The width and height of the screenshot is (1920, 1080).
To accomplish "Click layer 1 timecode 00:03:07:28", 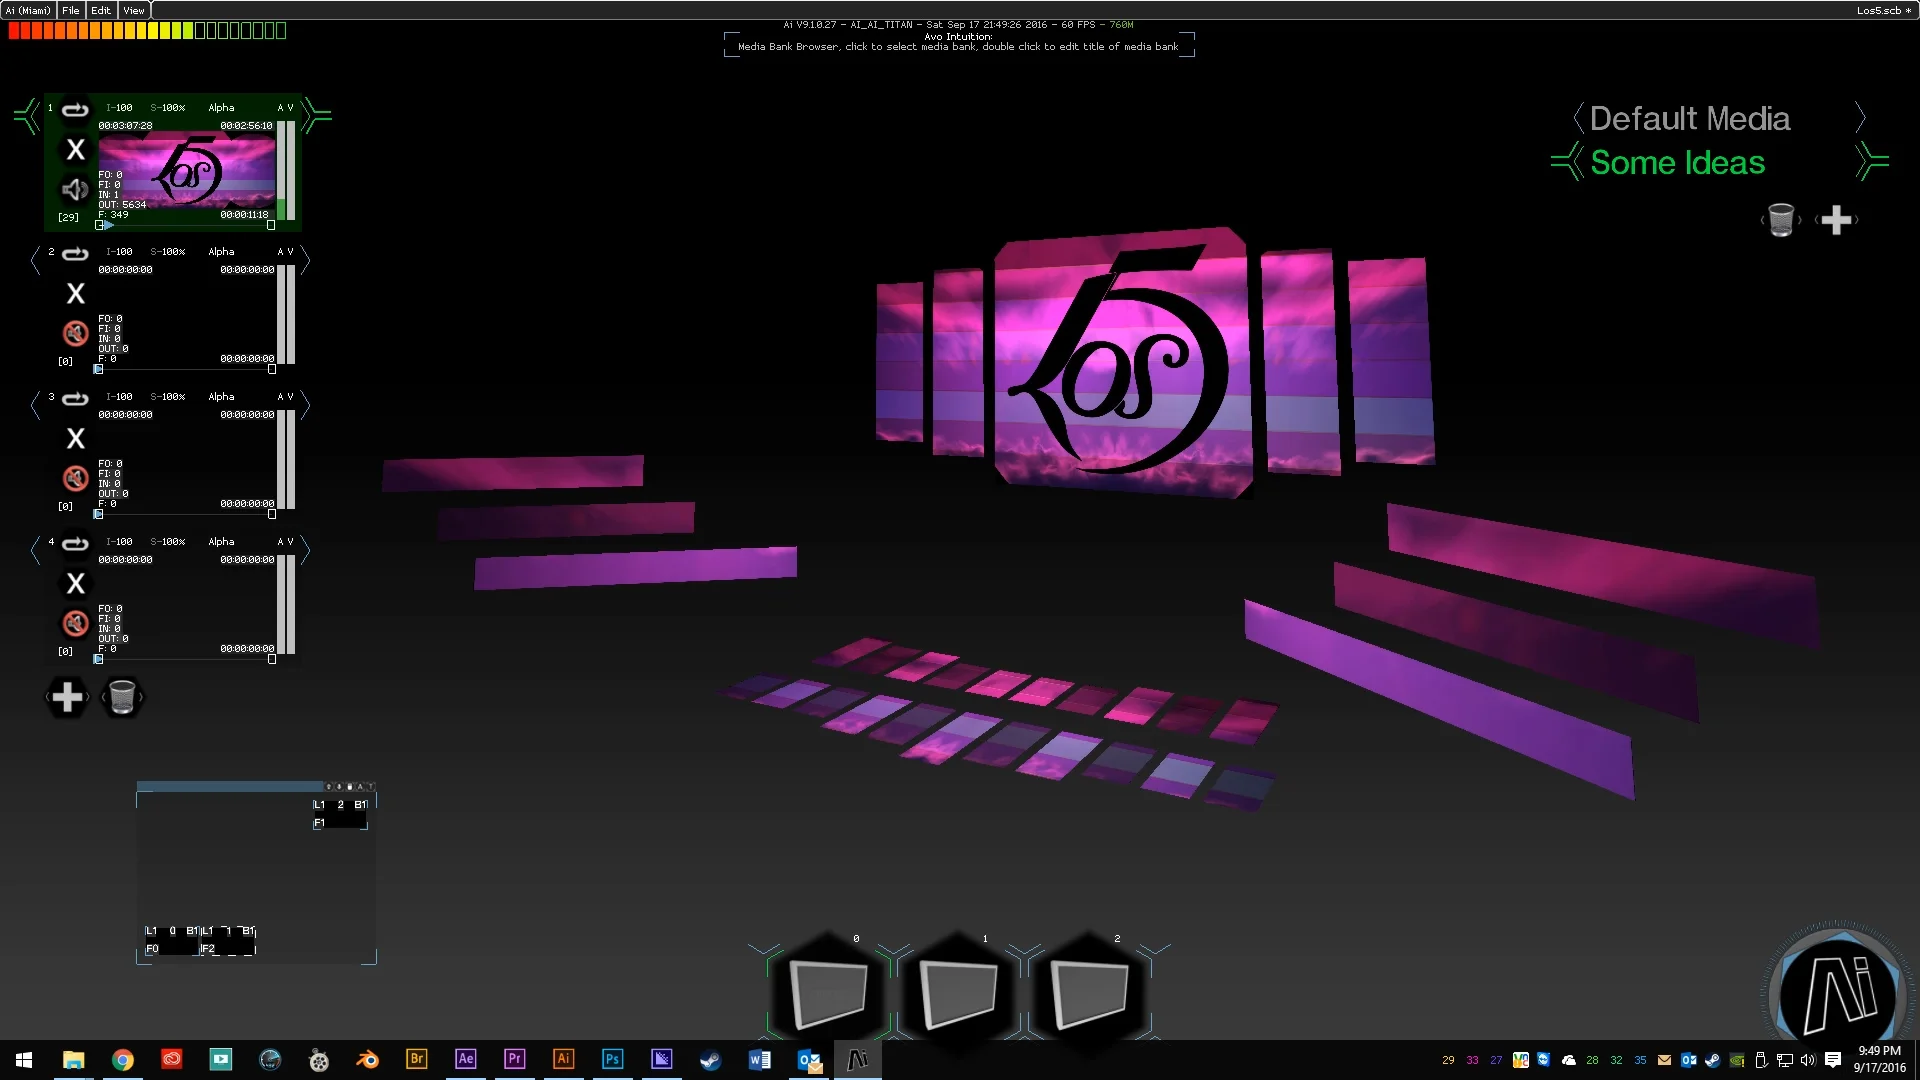I will [x=125, y=126].
